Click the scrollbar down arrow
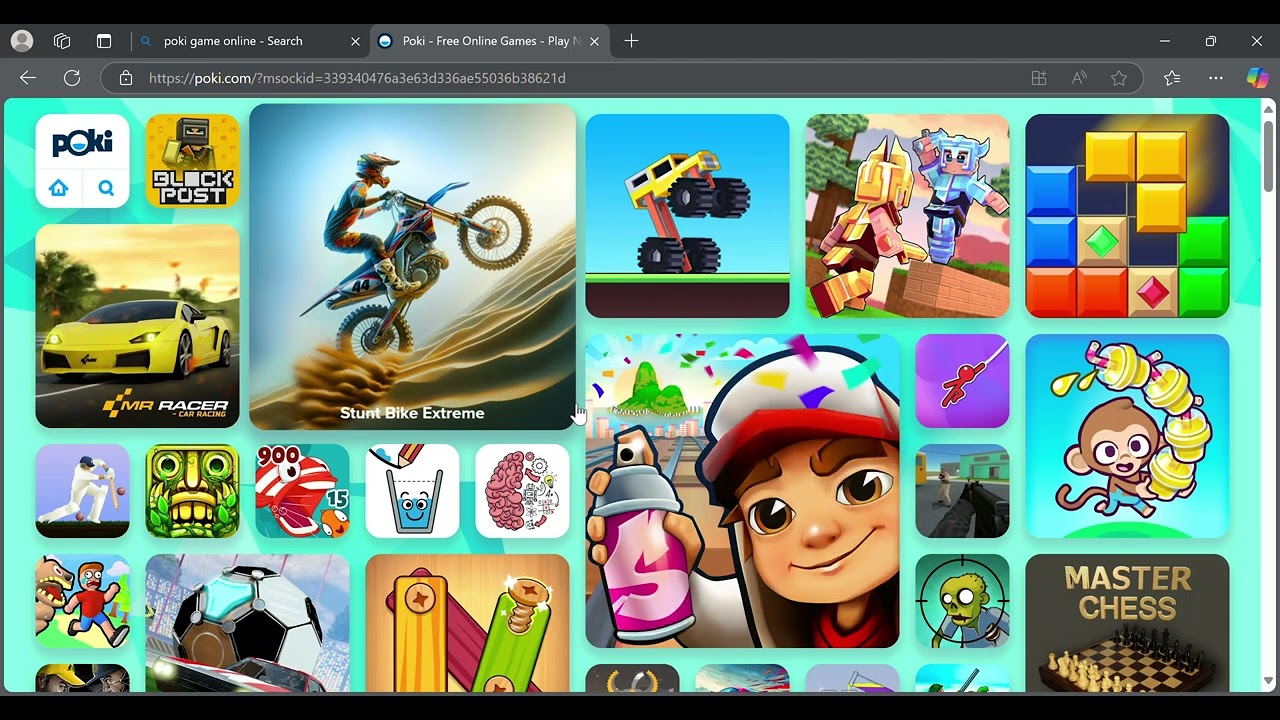The height and width of the screenshot is (720, 1280). click(1270, 683)
